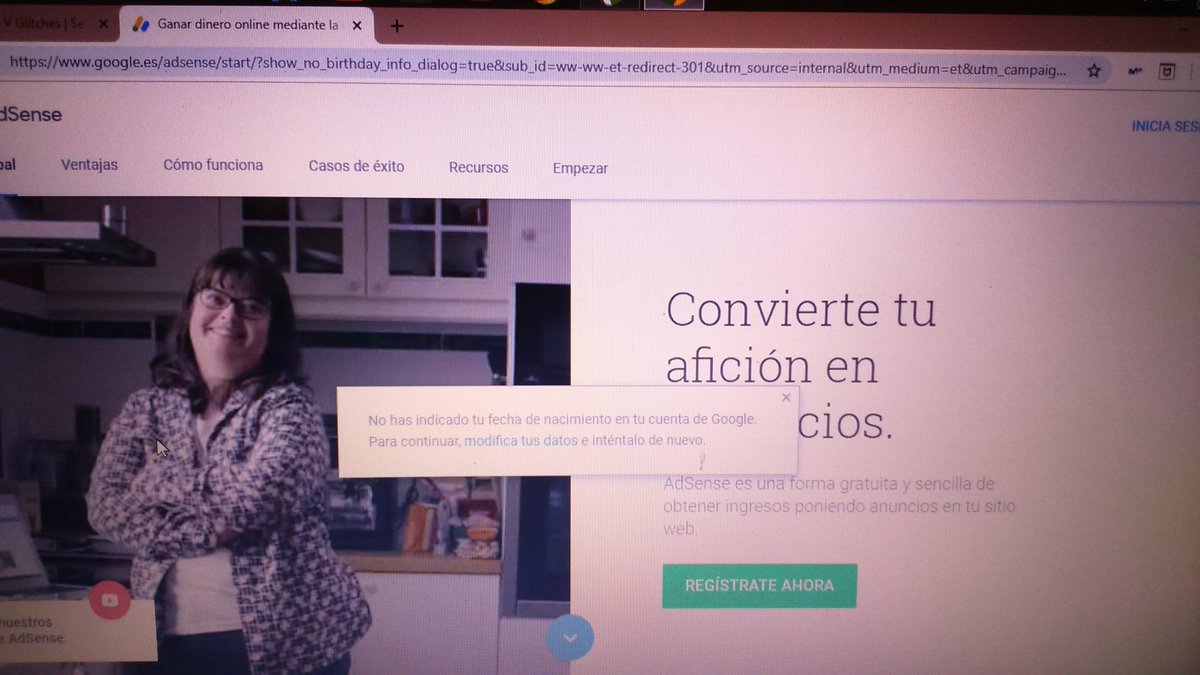Click the 'AdSense es una forma gratuita' description text
This screenshot has height=675, width=1200.
coord(838,506)
